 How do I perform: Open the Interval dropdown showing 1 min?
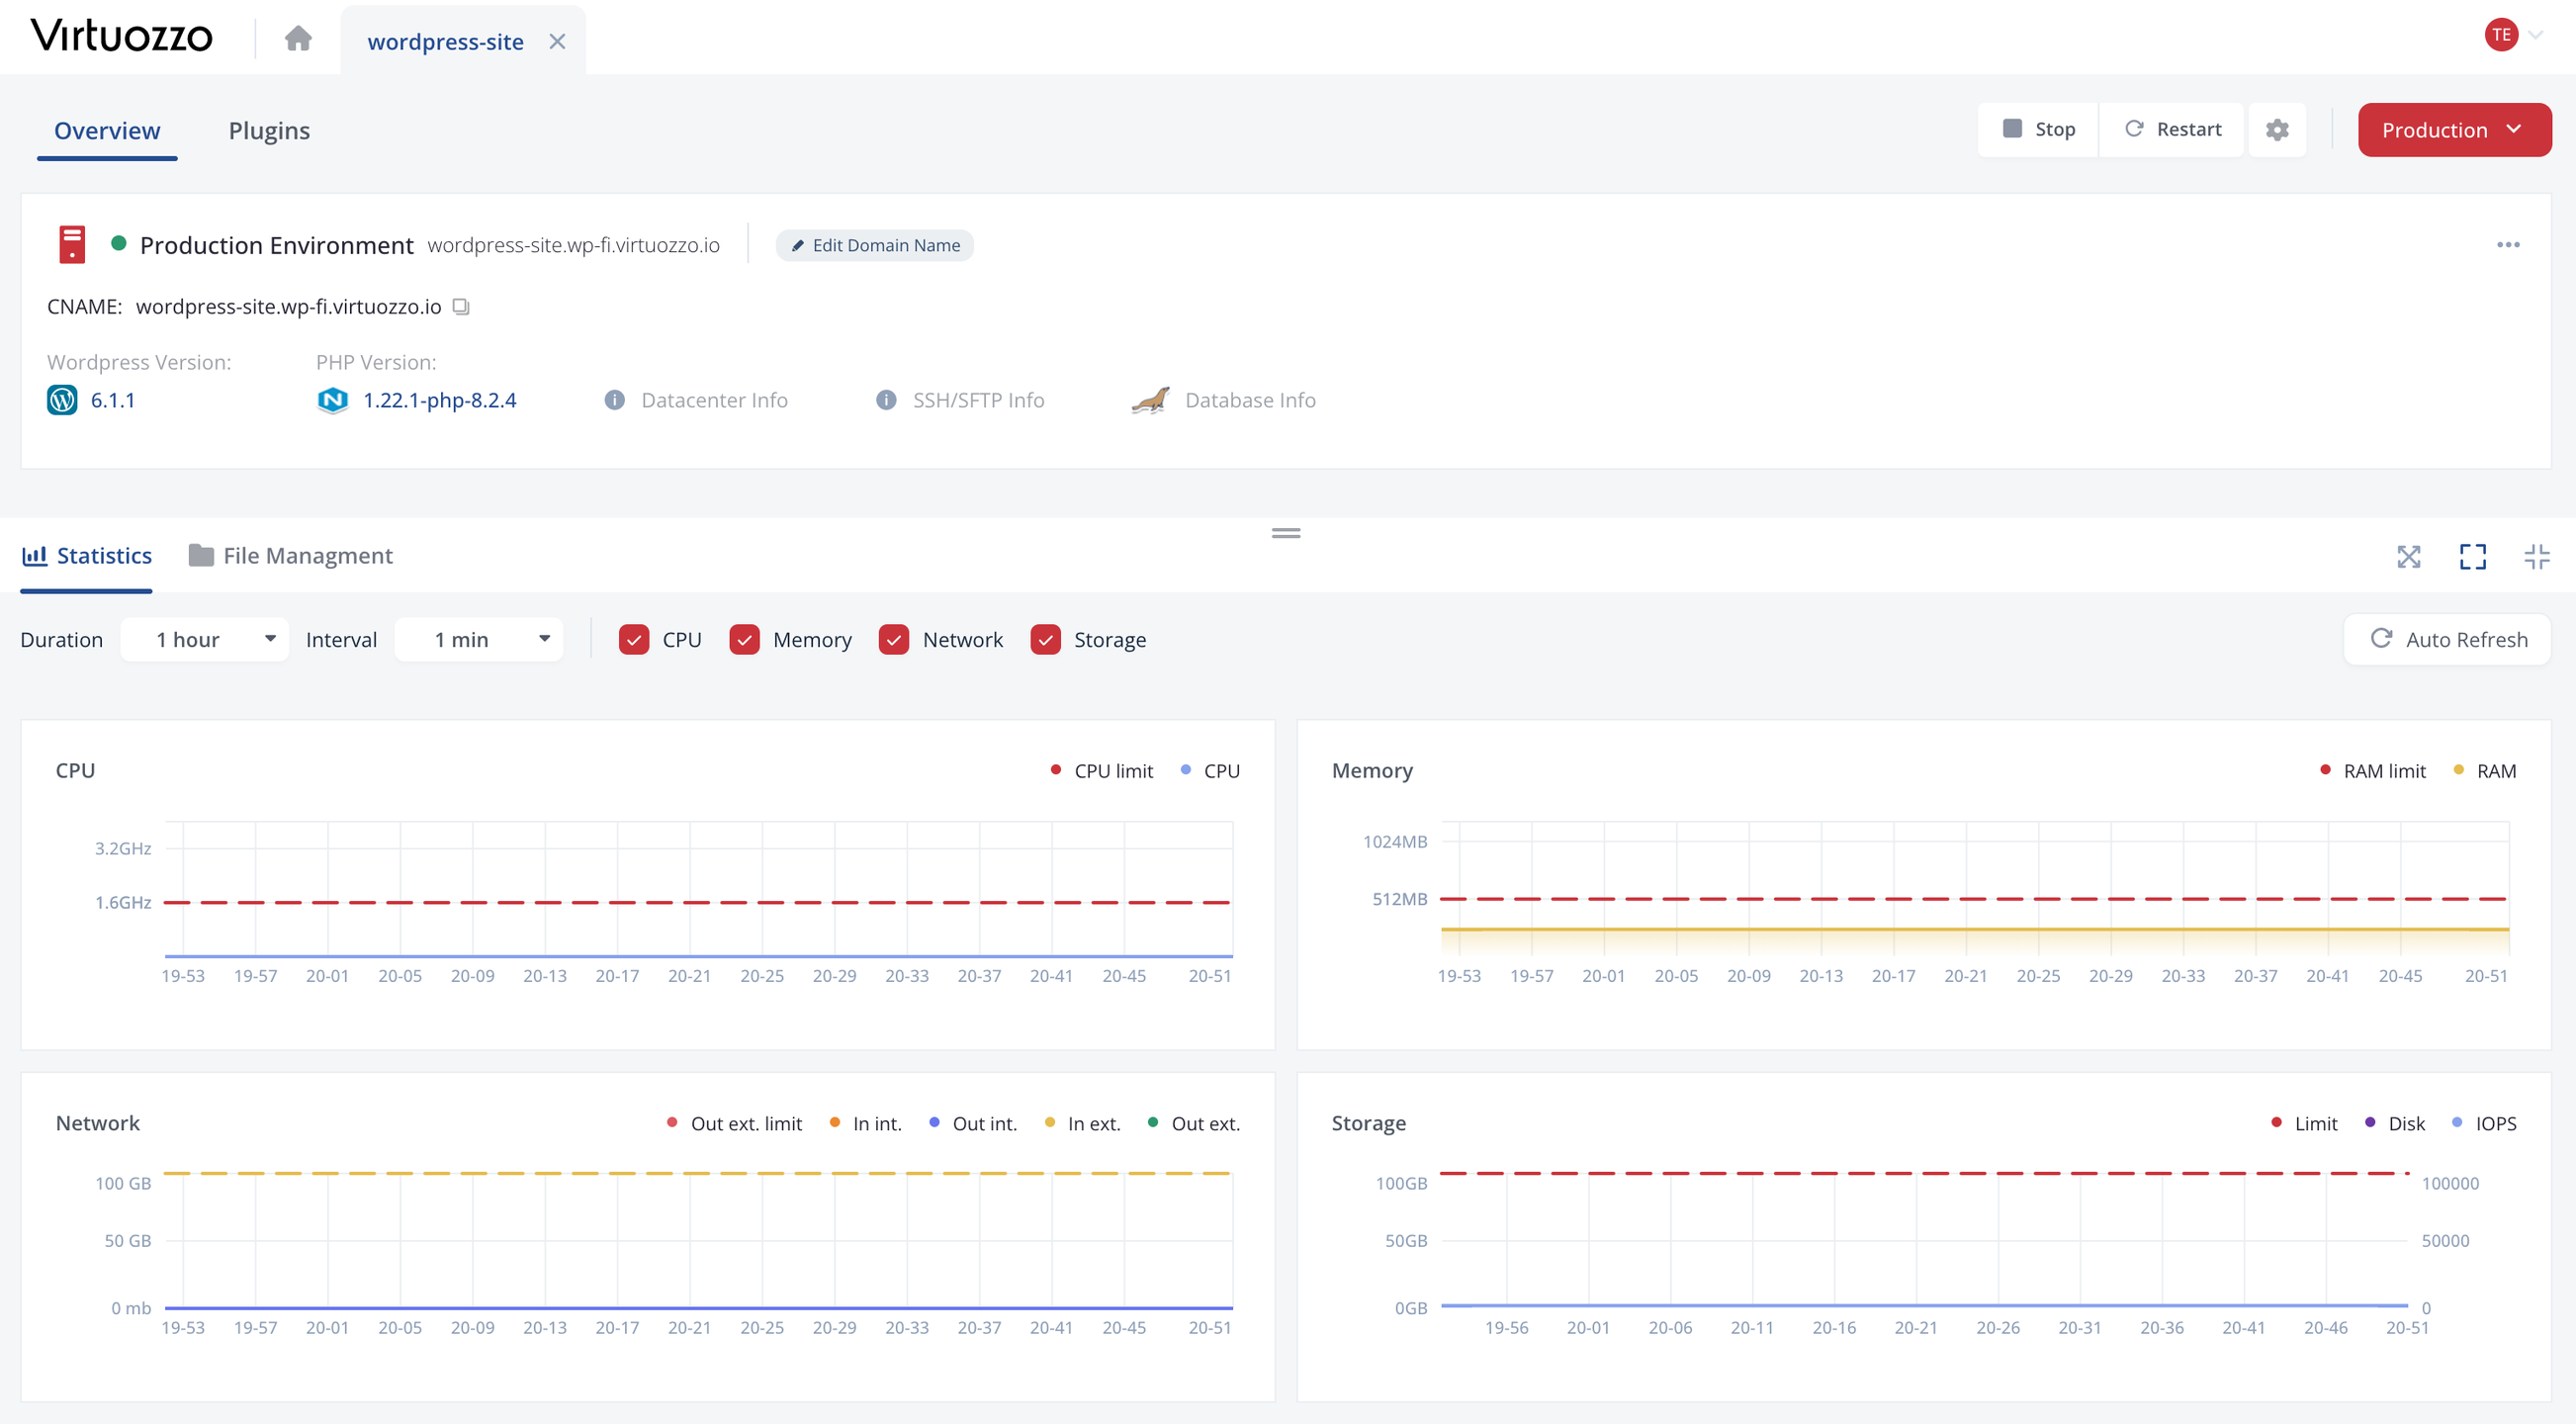479,640
